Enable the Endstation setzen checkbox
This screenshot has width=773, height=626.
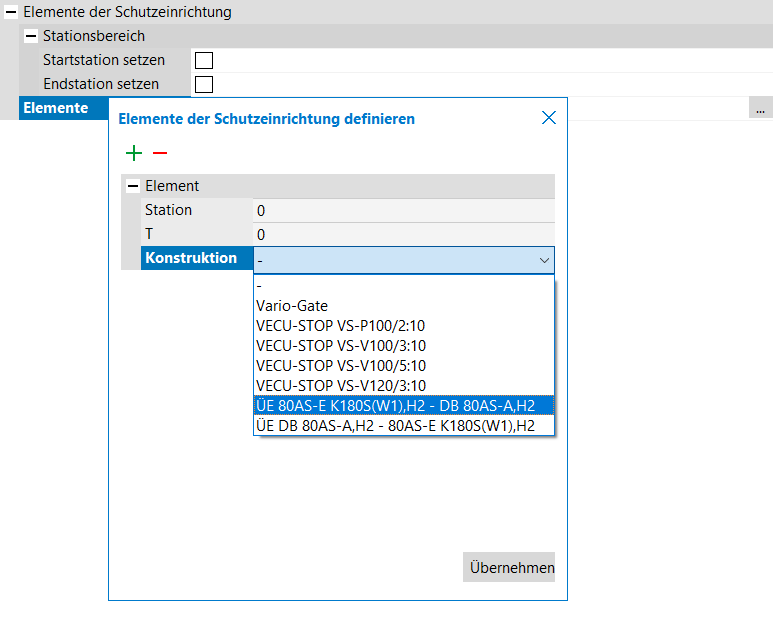(x=204, y=85)
